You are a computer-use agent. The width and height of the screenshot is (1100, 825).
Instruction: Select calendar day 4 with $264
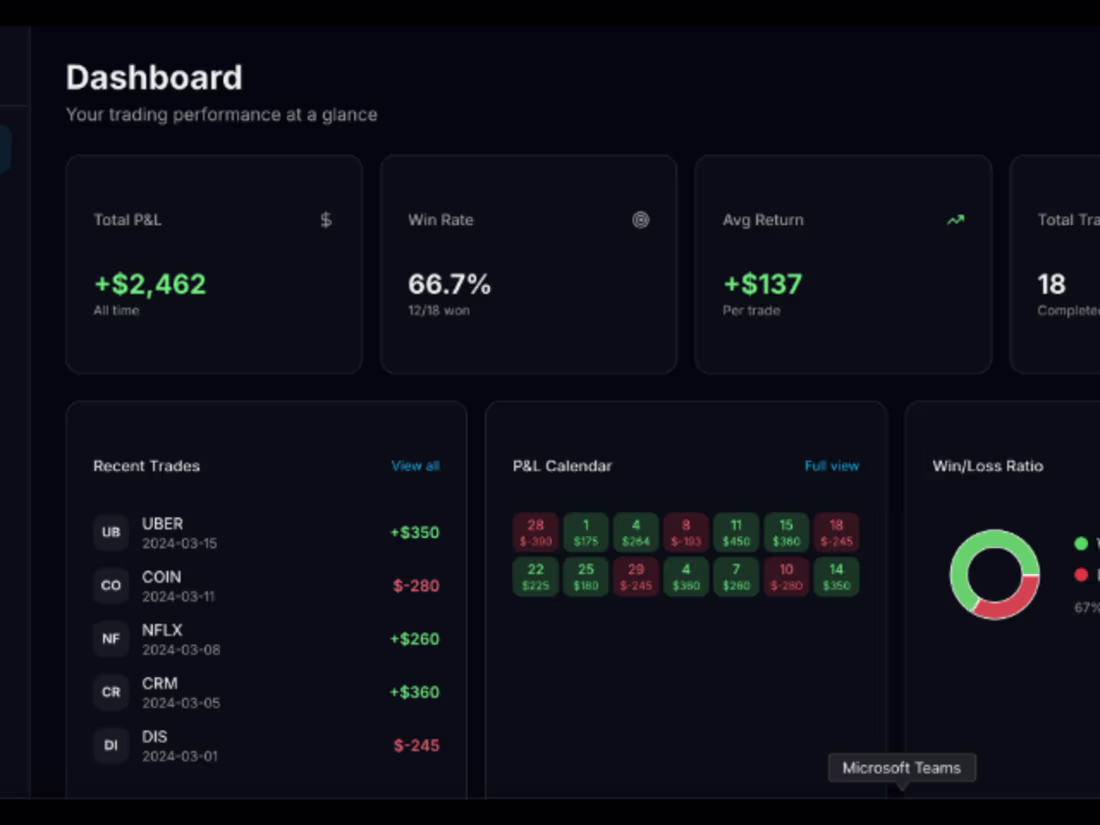(x=636, y=532)
